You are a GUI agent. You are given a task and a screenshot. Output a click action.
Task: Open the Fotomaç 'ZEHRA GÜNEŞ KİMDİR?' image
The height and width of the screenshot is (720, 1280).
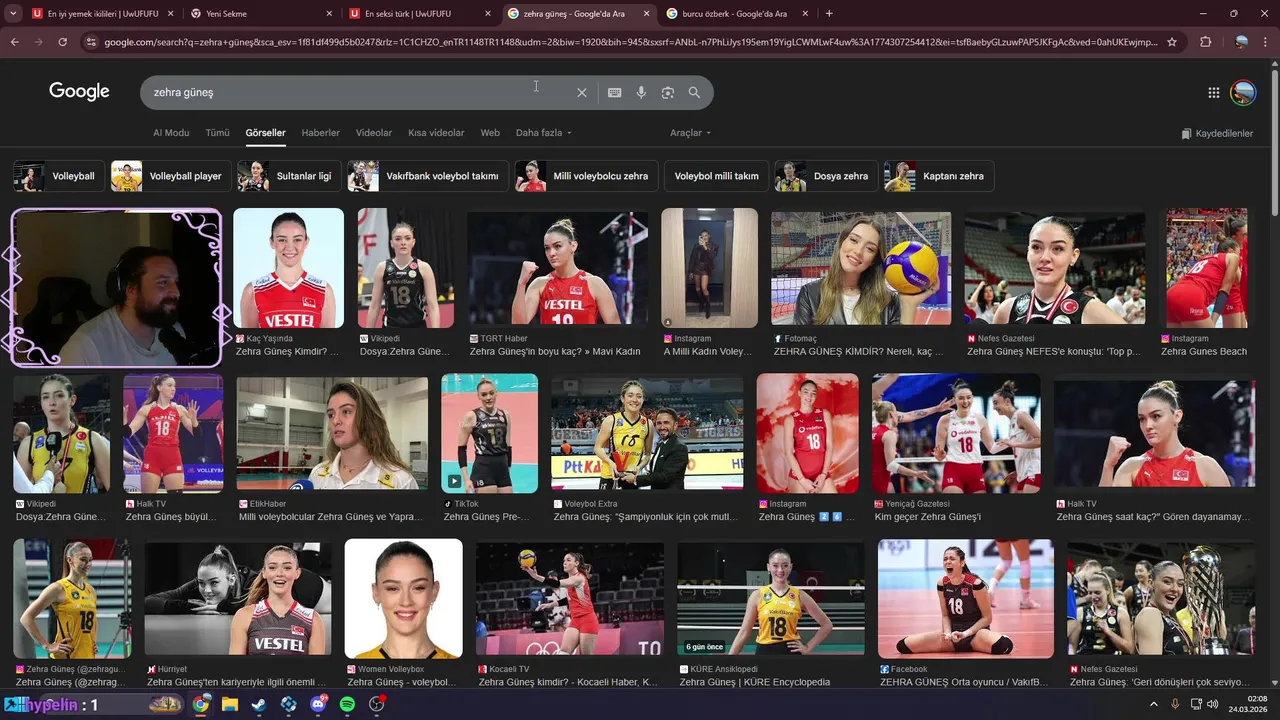861,268
